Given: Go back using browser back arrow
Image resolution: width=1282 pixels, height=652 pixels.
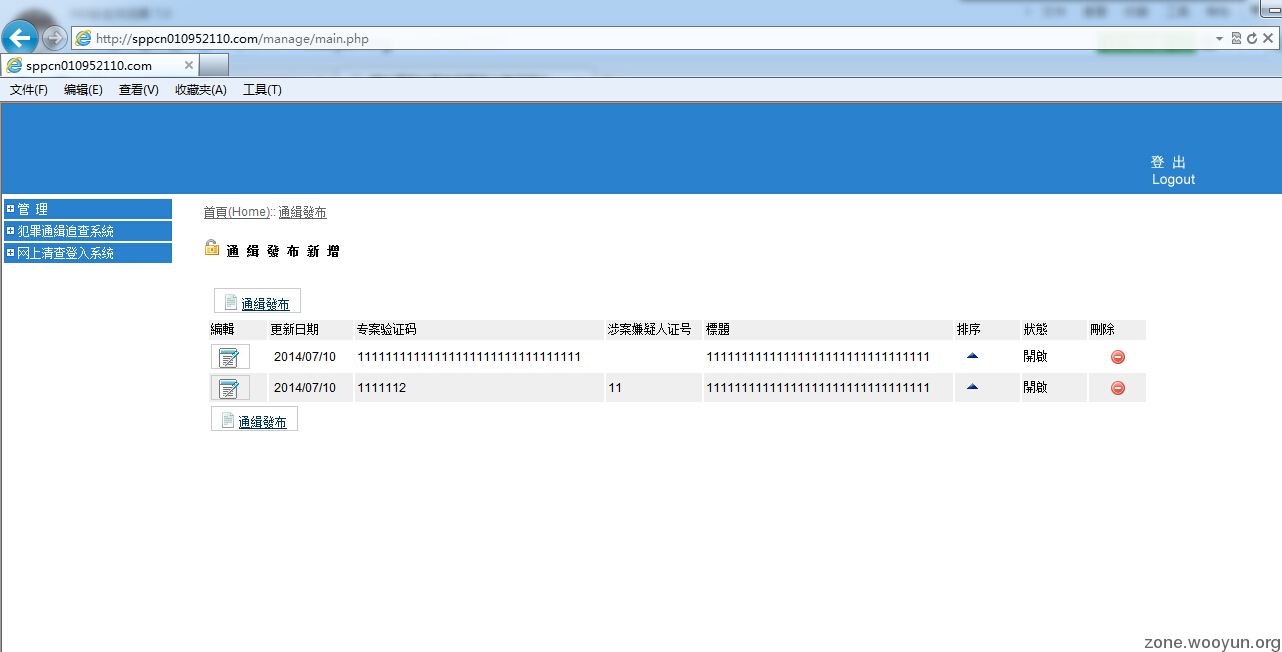Looking at the screenshot, I should 20,39.
